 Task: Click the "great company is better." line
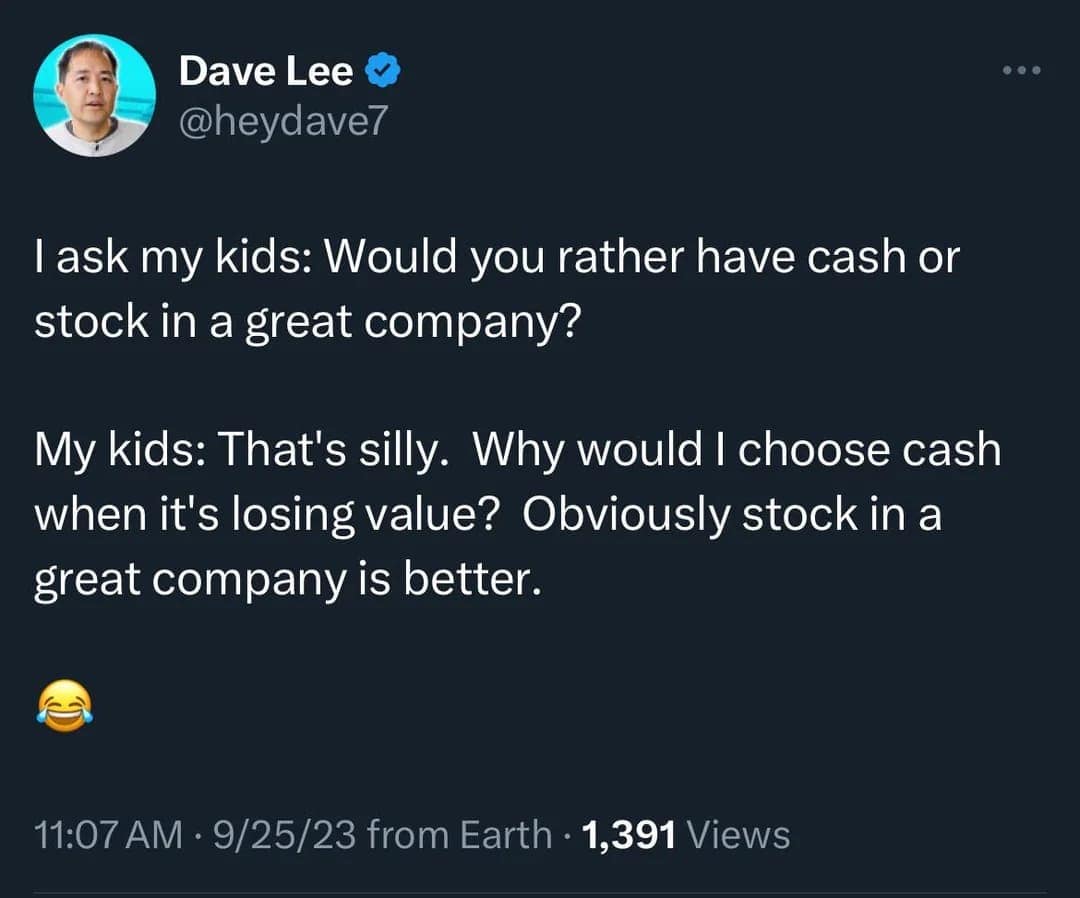[x=288, y=578]
